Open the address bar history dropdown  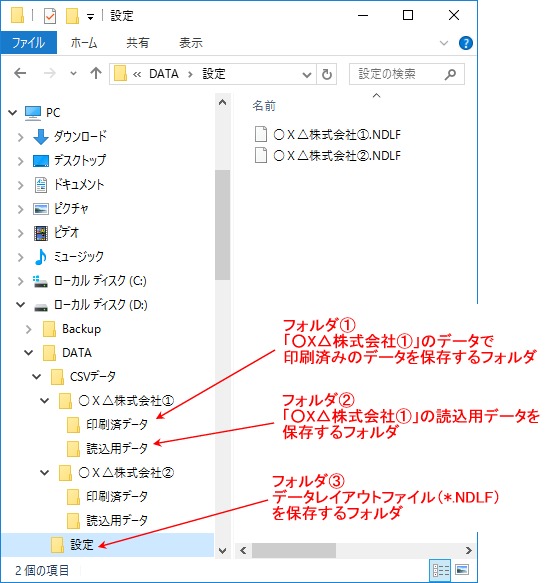pos(307,75)
